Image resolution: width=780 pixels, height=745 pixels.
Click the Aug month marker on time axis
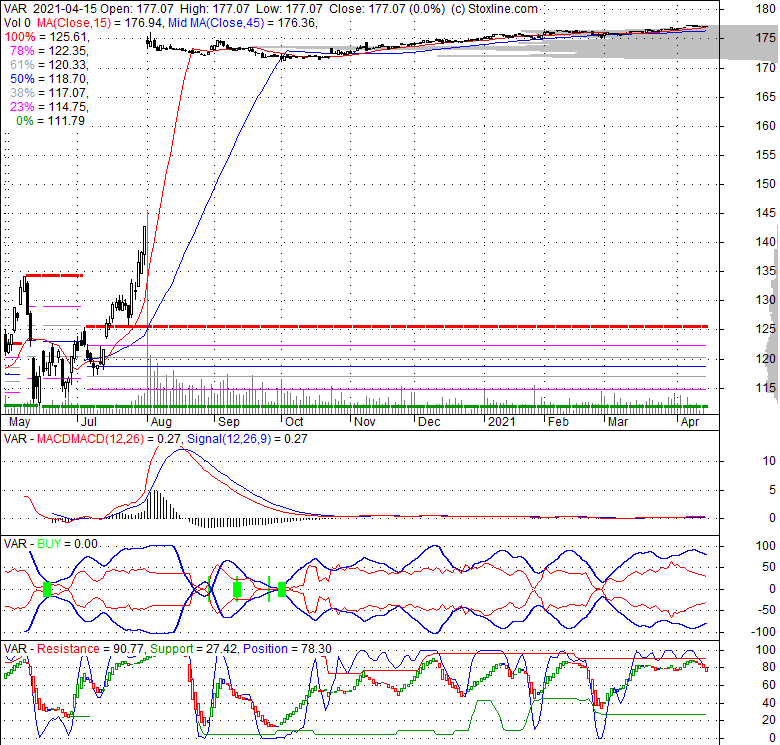[162, 422]
